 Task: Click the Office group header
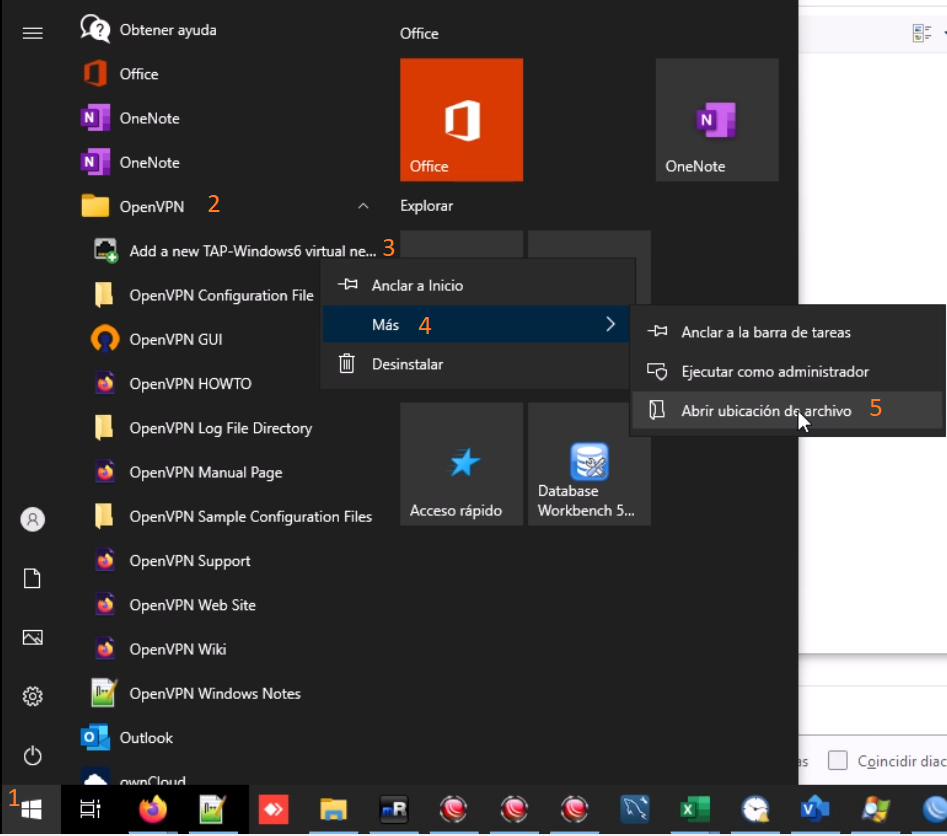click(419, 33)
